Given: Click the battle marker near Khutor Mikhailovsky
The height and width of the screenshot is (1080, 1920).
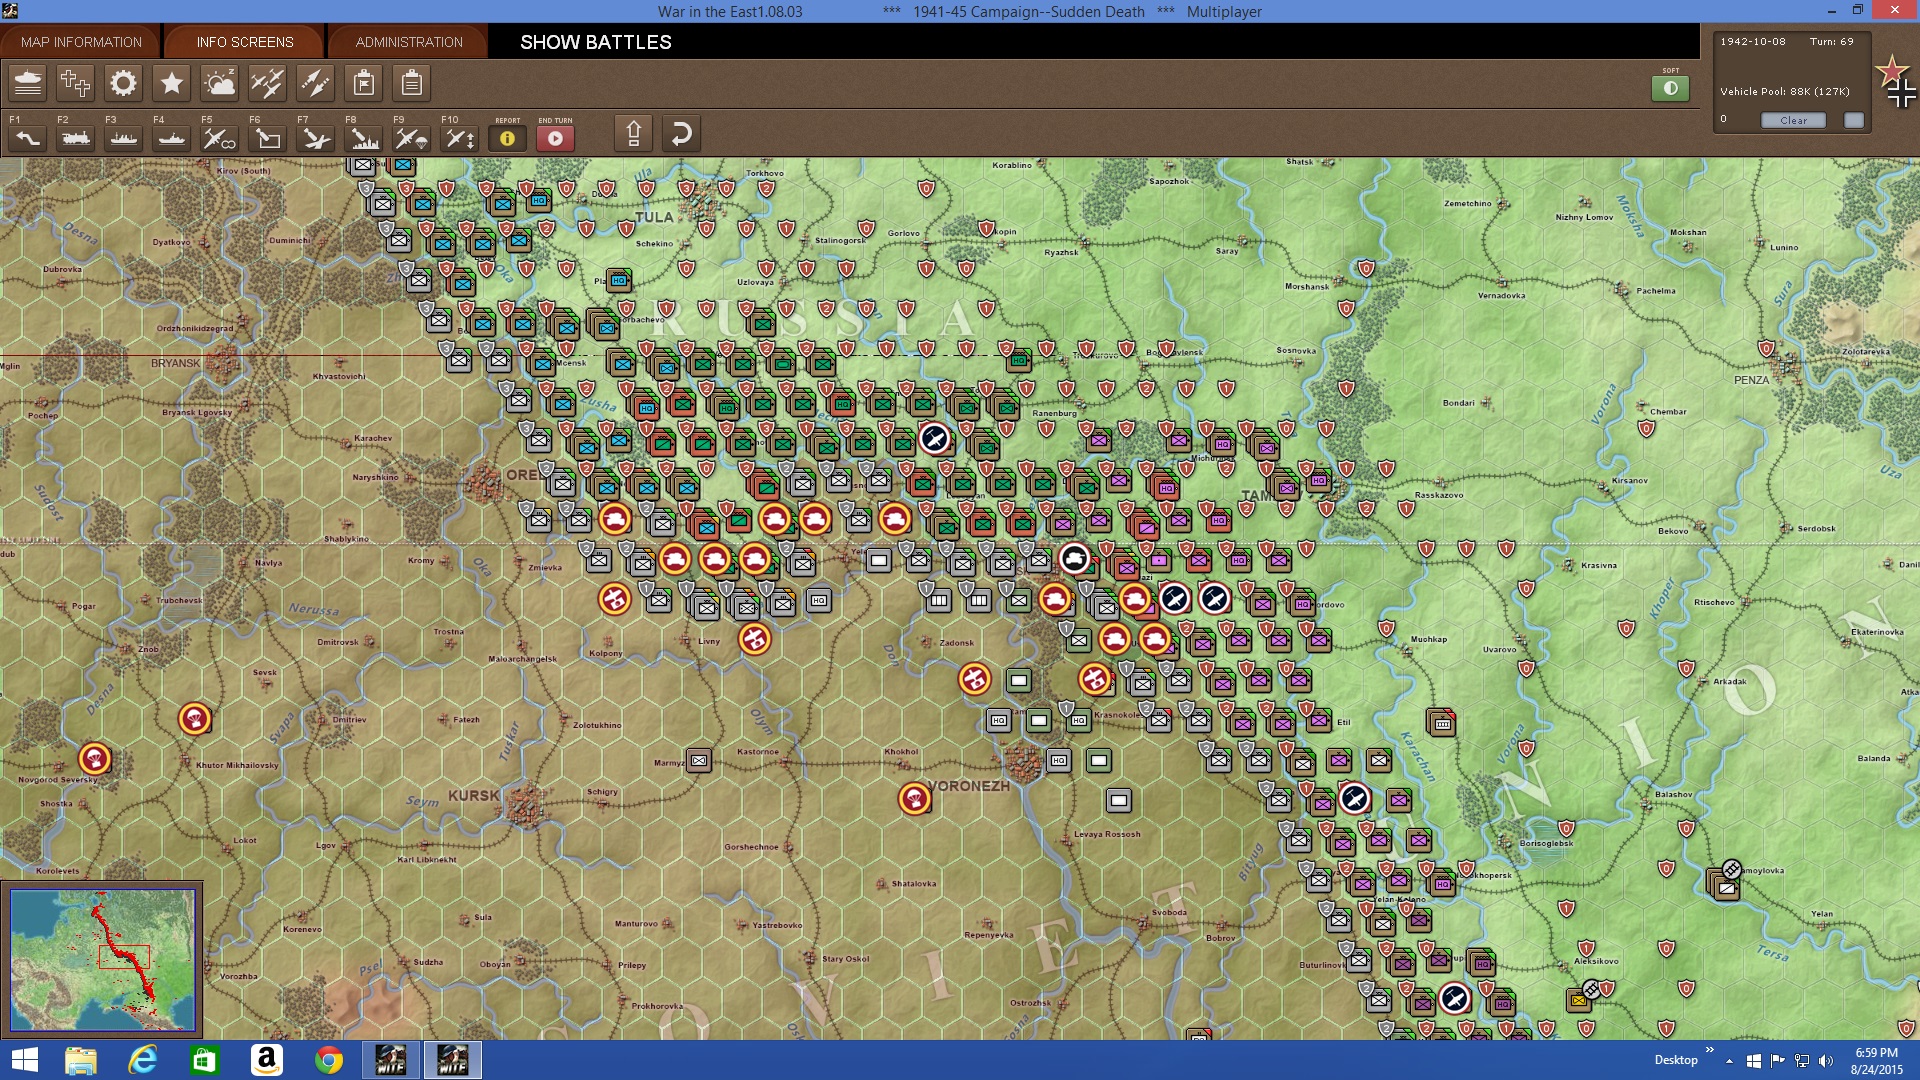Looking at the screenshot, I should point(195,718).
